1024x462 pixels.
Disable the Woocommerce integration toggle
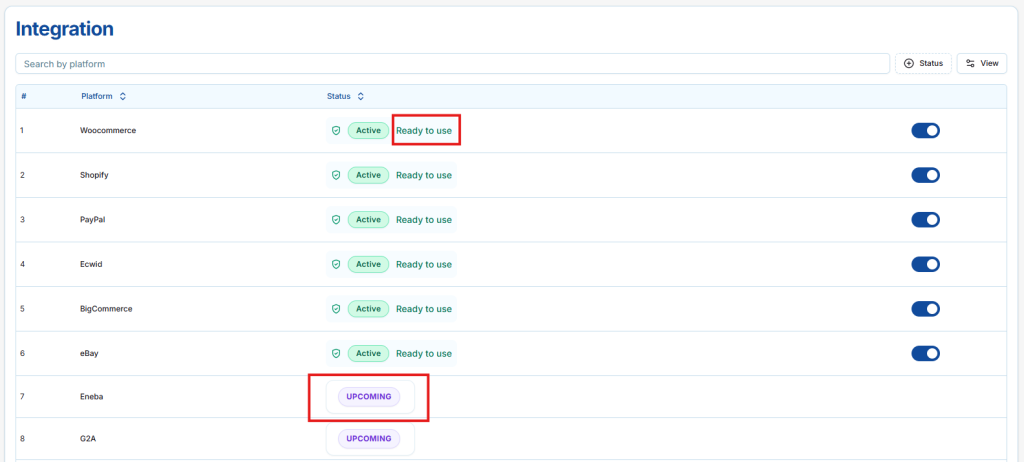pyautogui.click(x=925, y=131)
